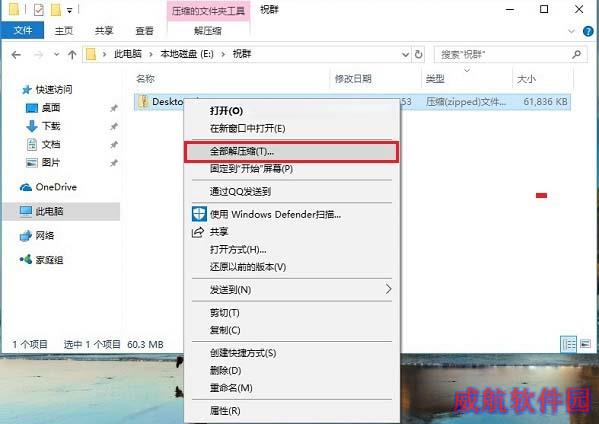The image size is (599, 424).
Task: Select the Desktop zip file icon
Action: pos(143,102)
